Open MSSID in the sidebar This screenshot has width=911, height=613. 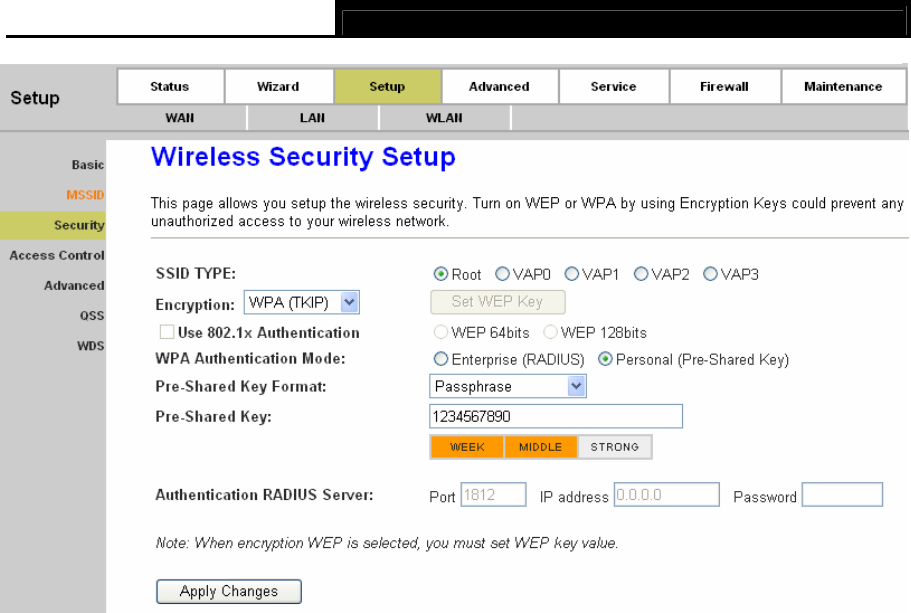point(85,195)
